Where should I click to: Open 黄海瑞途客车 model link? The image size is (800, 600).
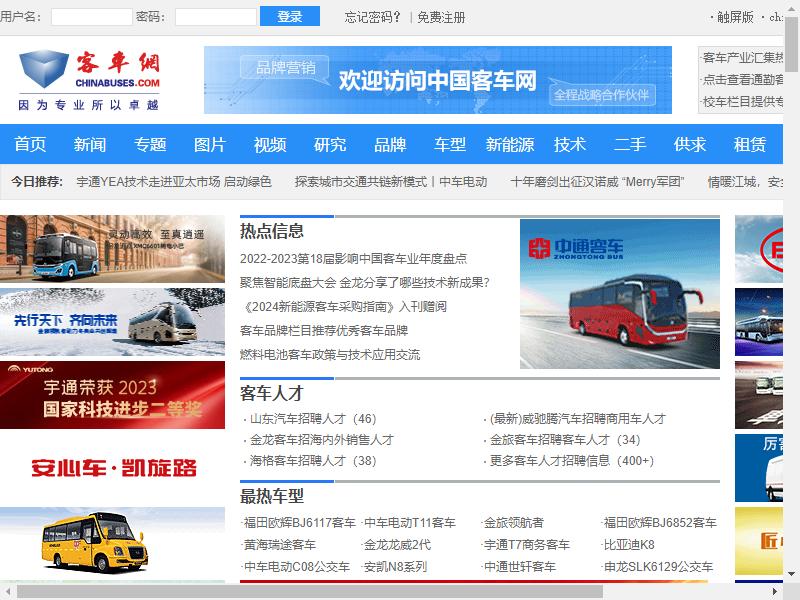click(280, 544)
